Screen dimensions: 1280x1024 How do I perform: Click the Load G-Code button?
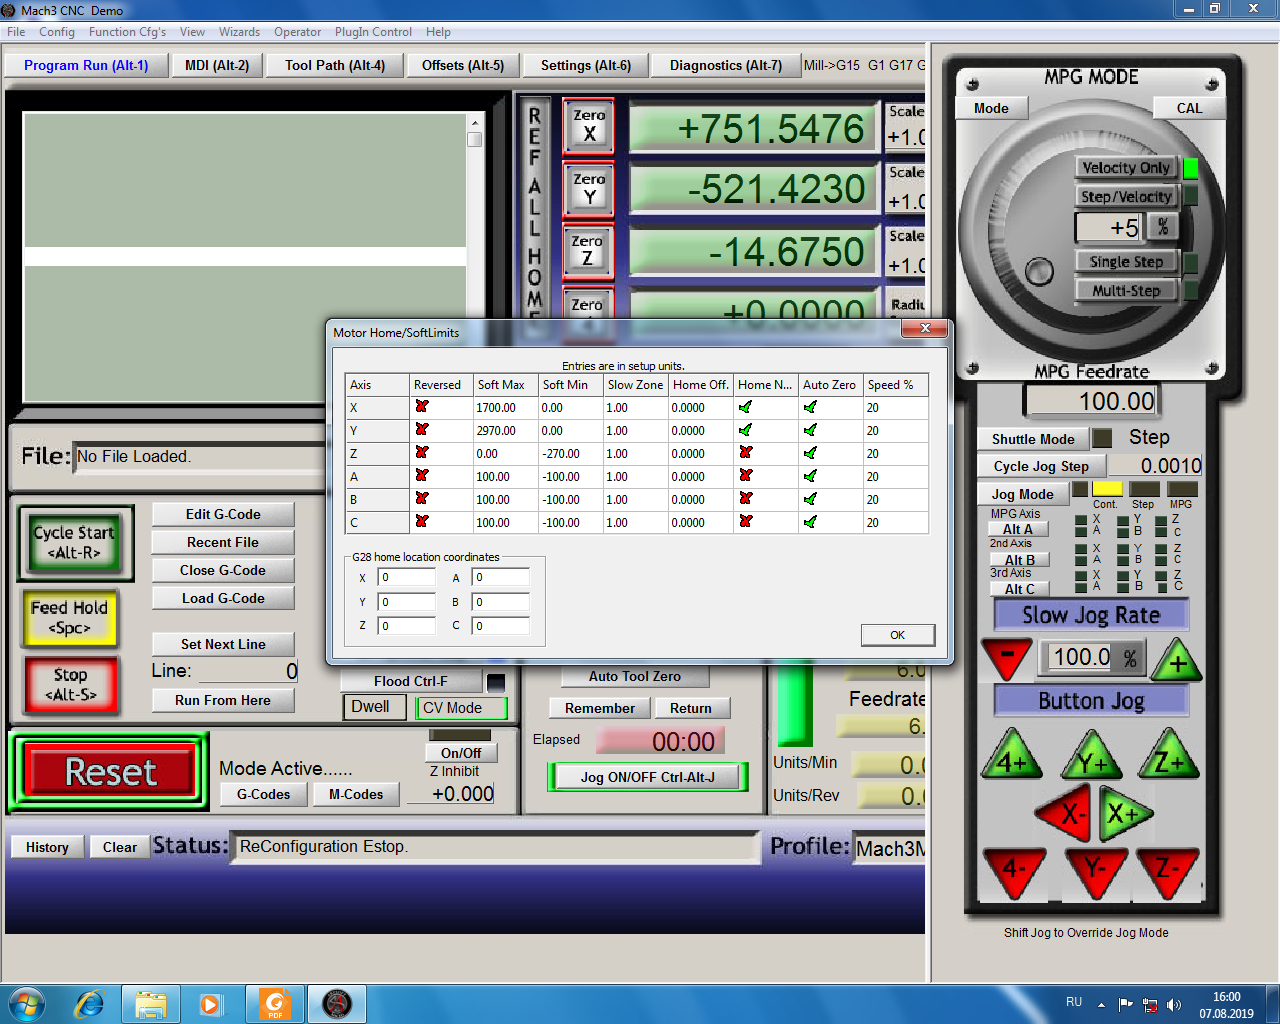pos(223,598)
